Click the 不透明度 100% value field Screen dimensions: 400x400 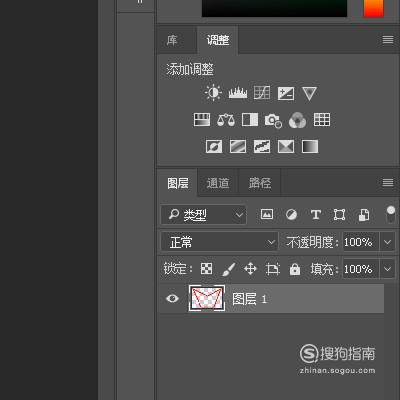[361, 242]
